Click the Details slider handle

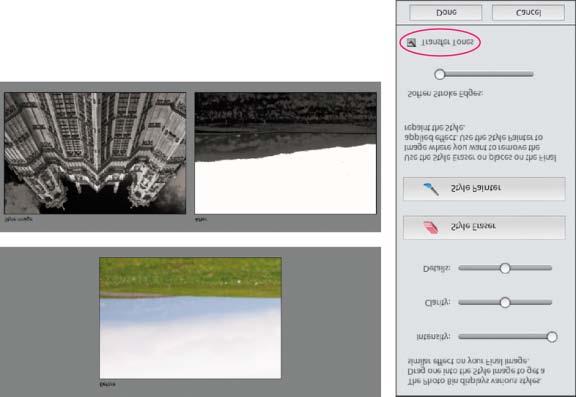[x=505, y=268]
